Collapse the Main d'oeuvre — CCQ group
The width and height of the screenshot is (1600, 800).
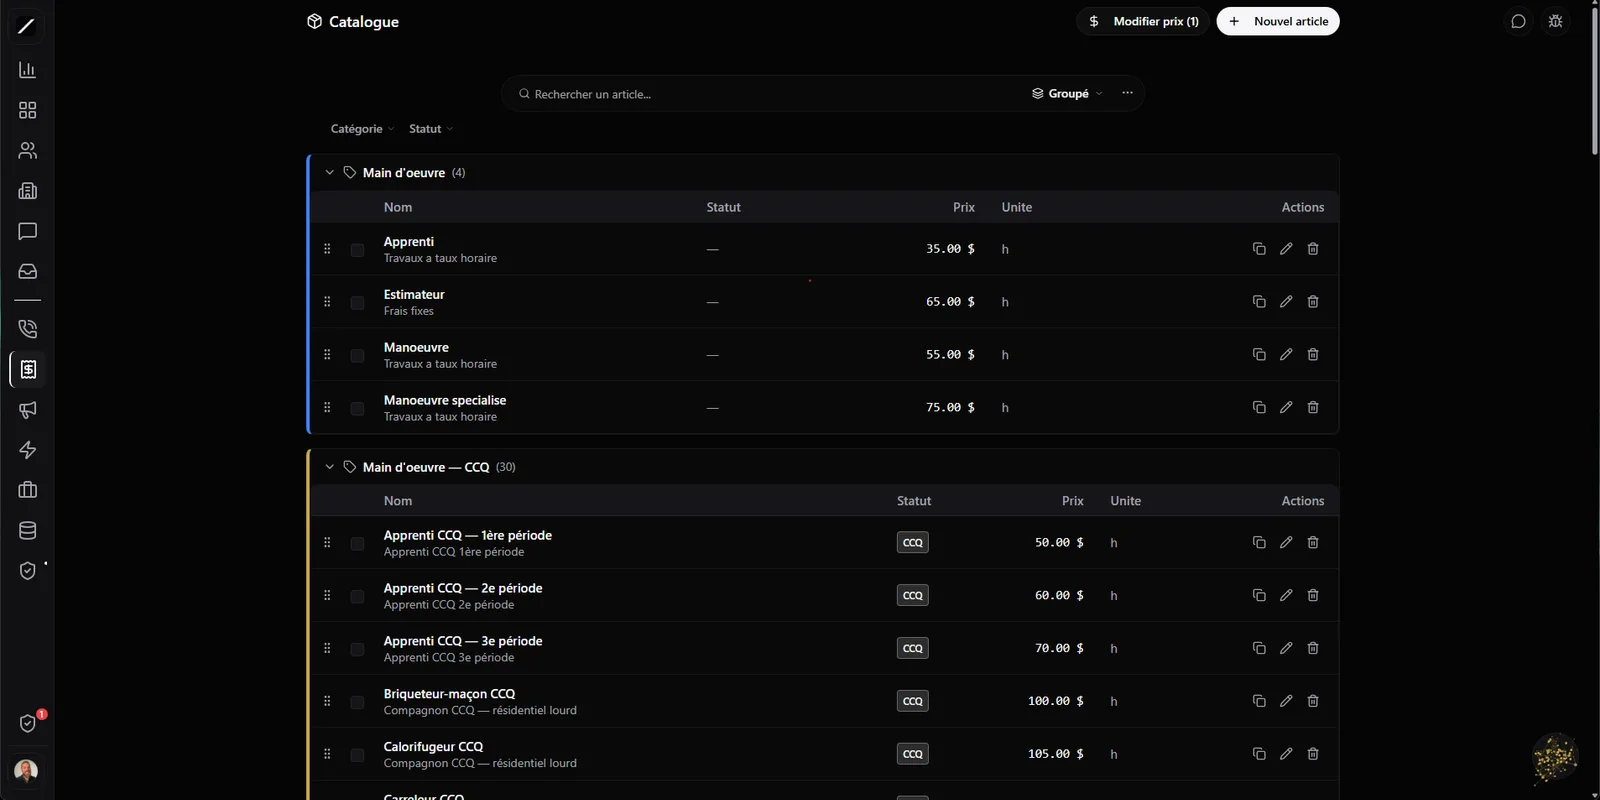(329, 467)
